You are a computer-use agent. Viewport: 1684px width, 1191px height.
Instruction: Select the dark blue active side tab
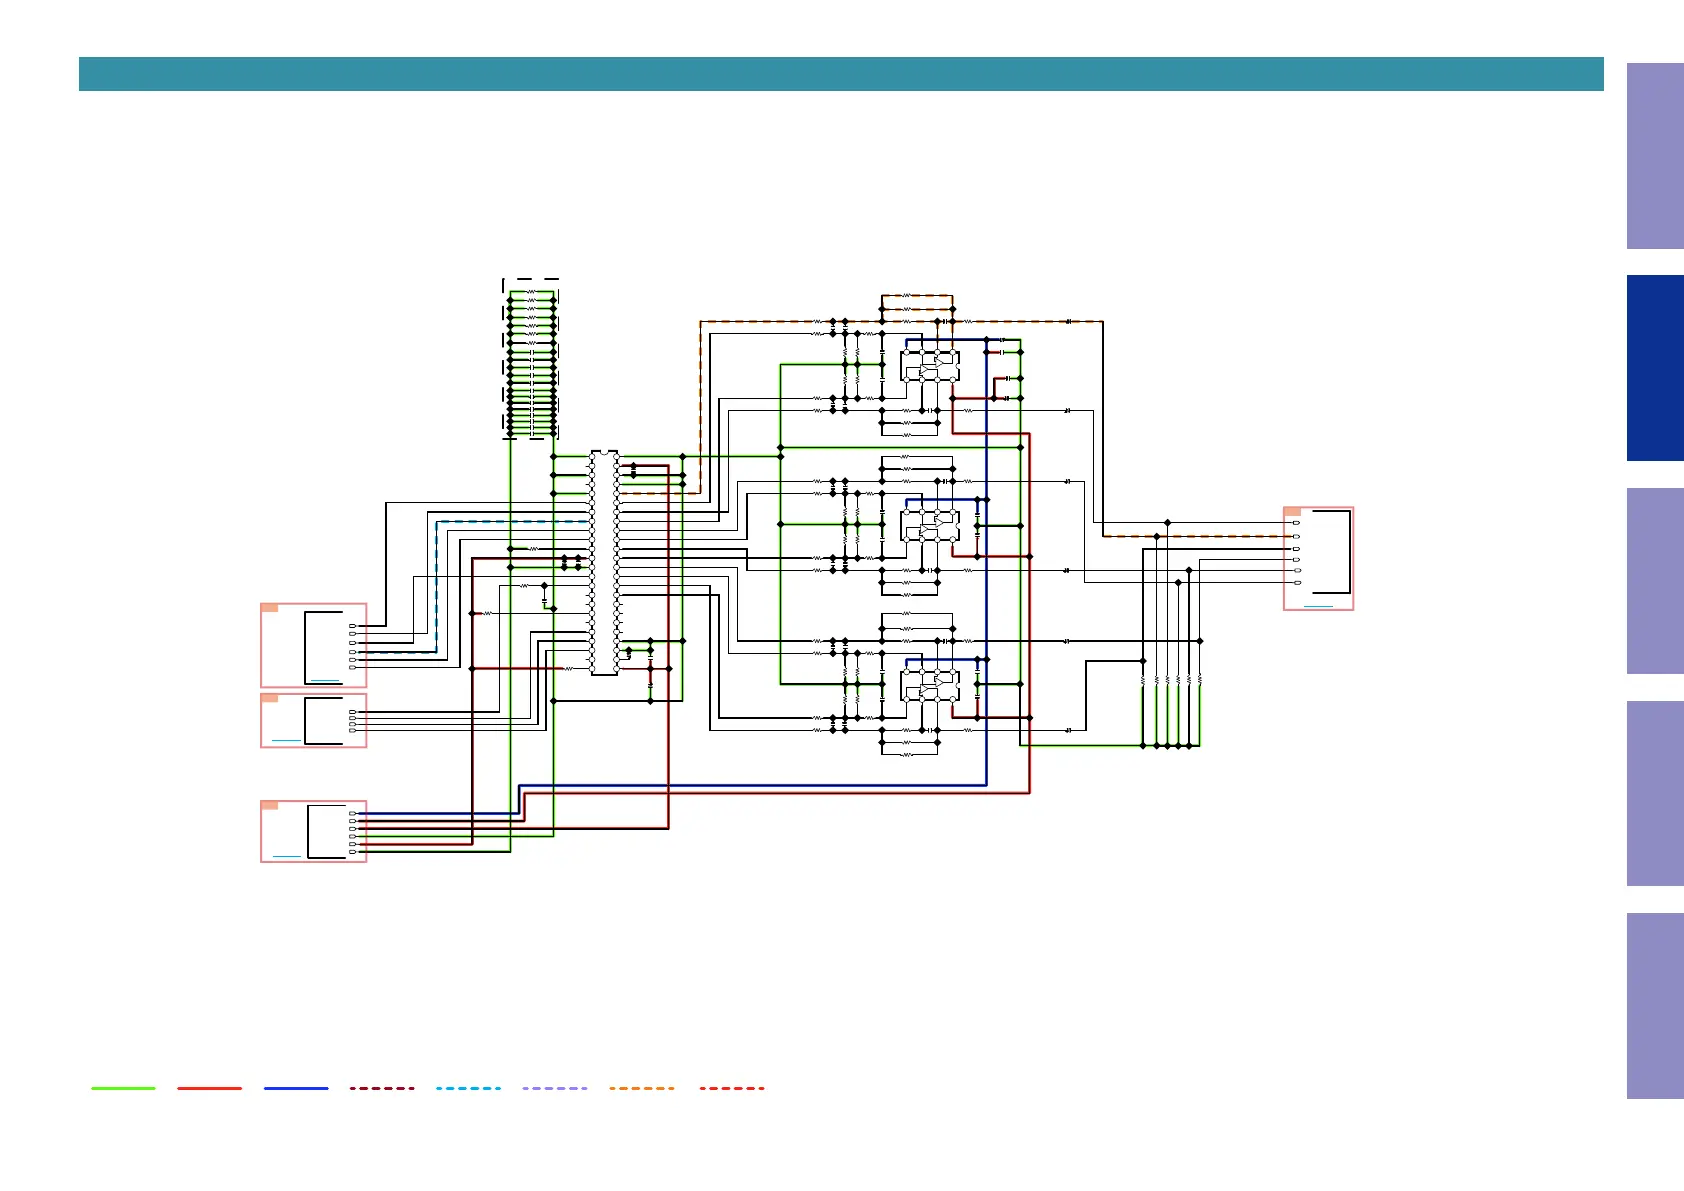tap(1655, 368)
